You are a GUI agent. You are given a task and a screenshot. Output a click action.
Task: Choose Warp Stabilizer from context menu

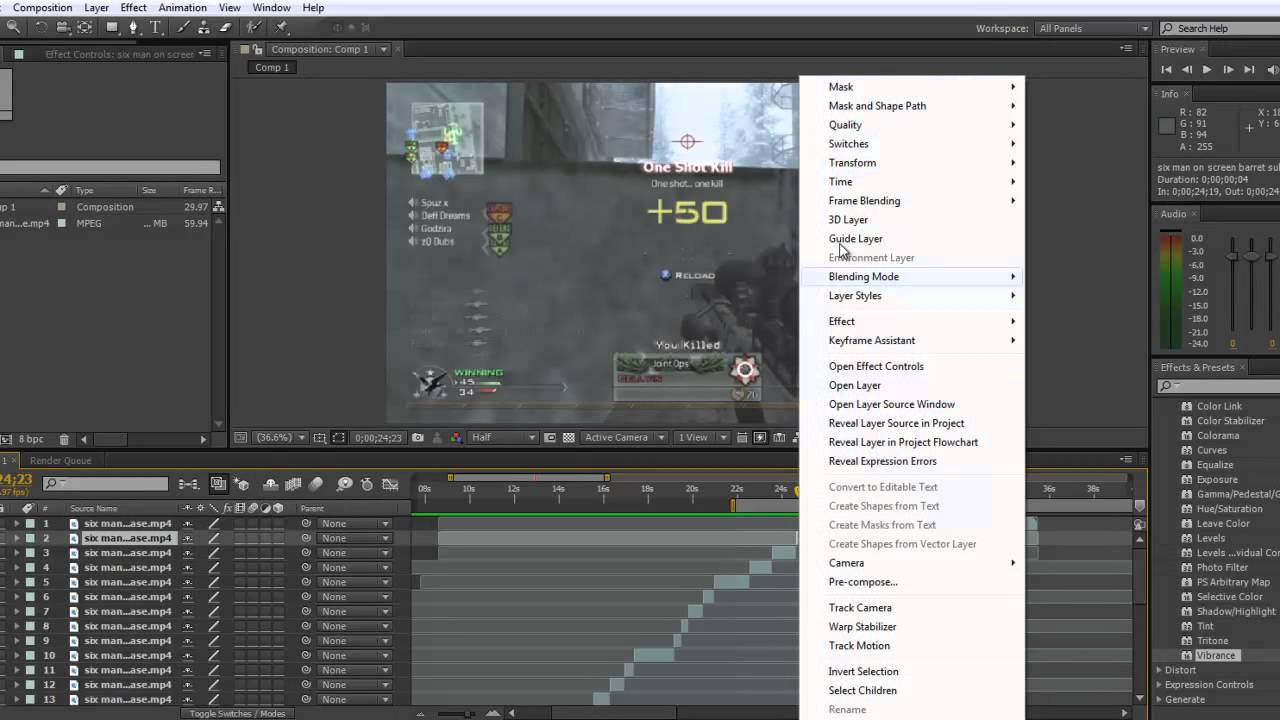[x=862, y=627]
